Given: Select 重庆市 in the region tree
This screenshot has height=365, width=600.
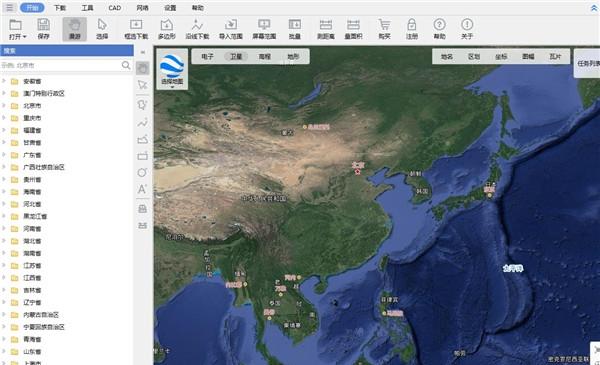Looking at the screenshot, I should click(32, 118).
